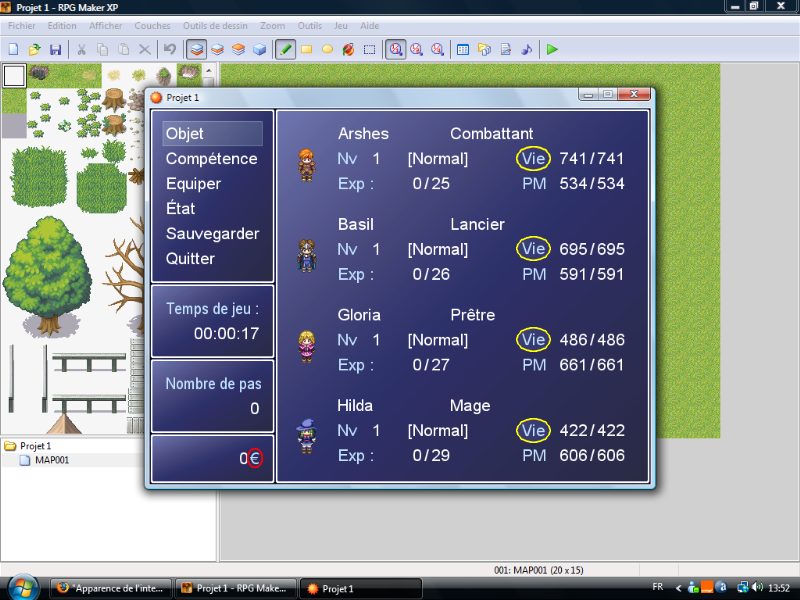The width and height of the screenshot is (800, 600).
Task: Pick the blank white tile in tileset
Action: 14,76
